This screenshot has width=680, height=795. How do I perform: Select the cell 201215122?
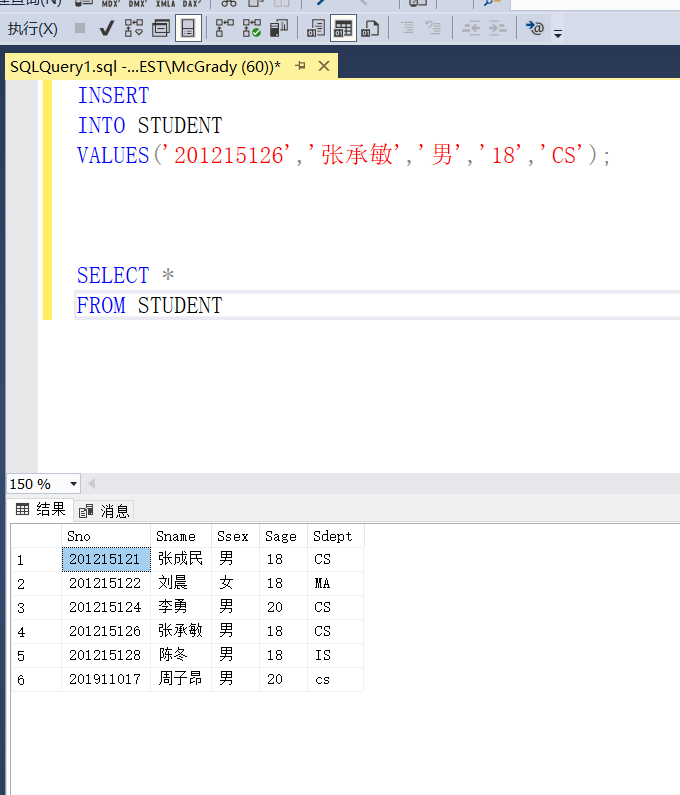point(106,583)
